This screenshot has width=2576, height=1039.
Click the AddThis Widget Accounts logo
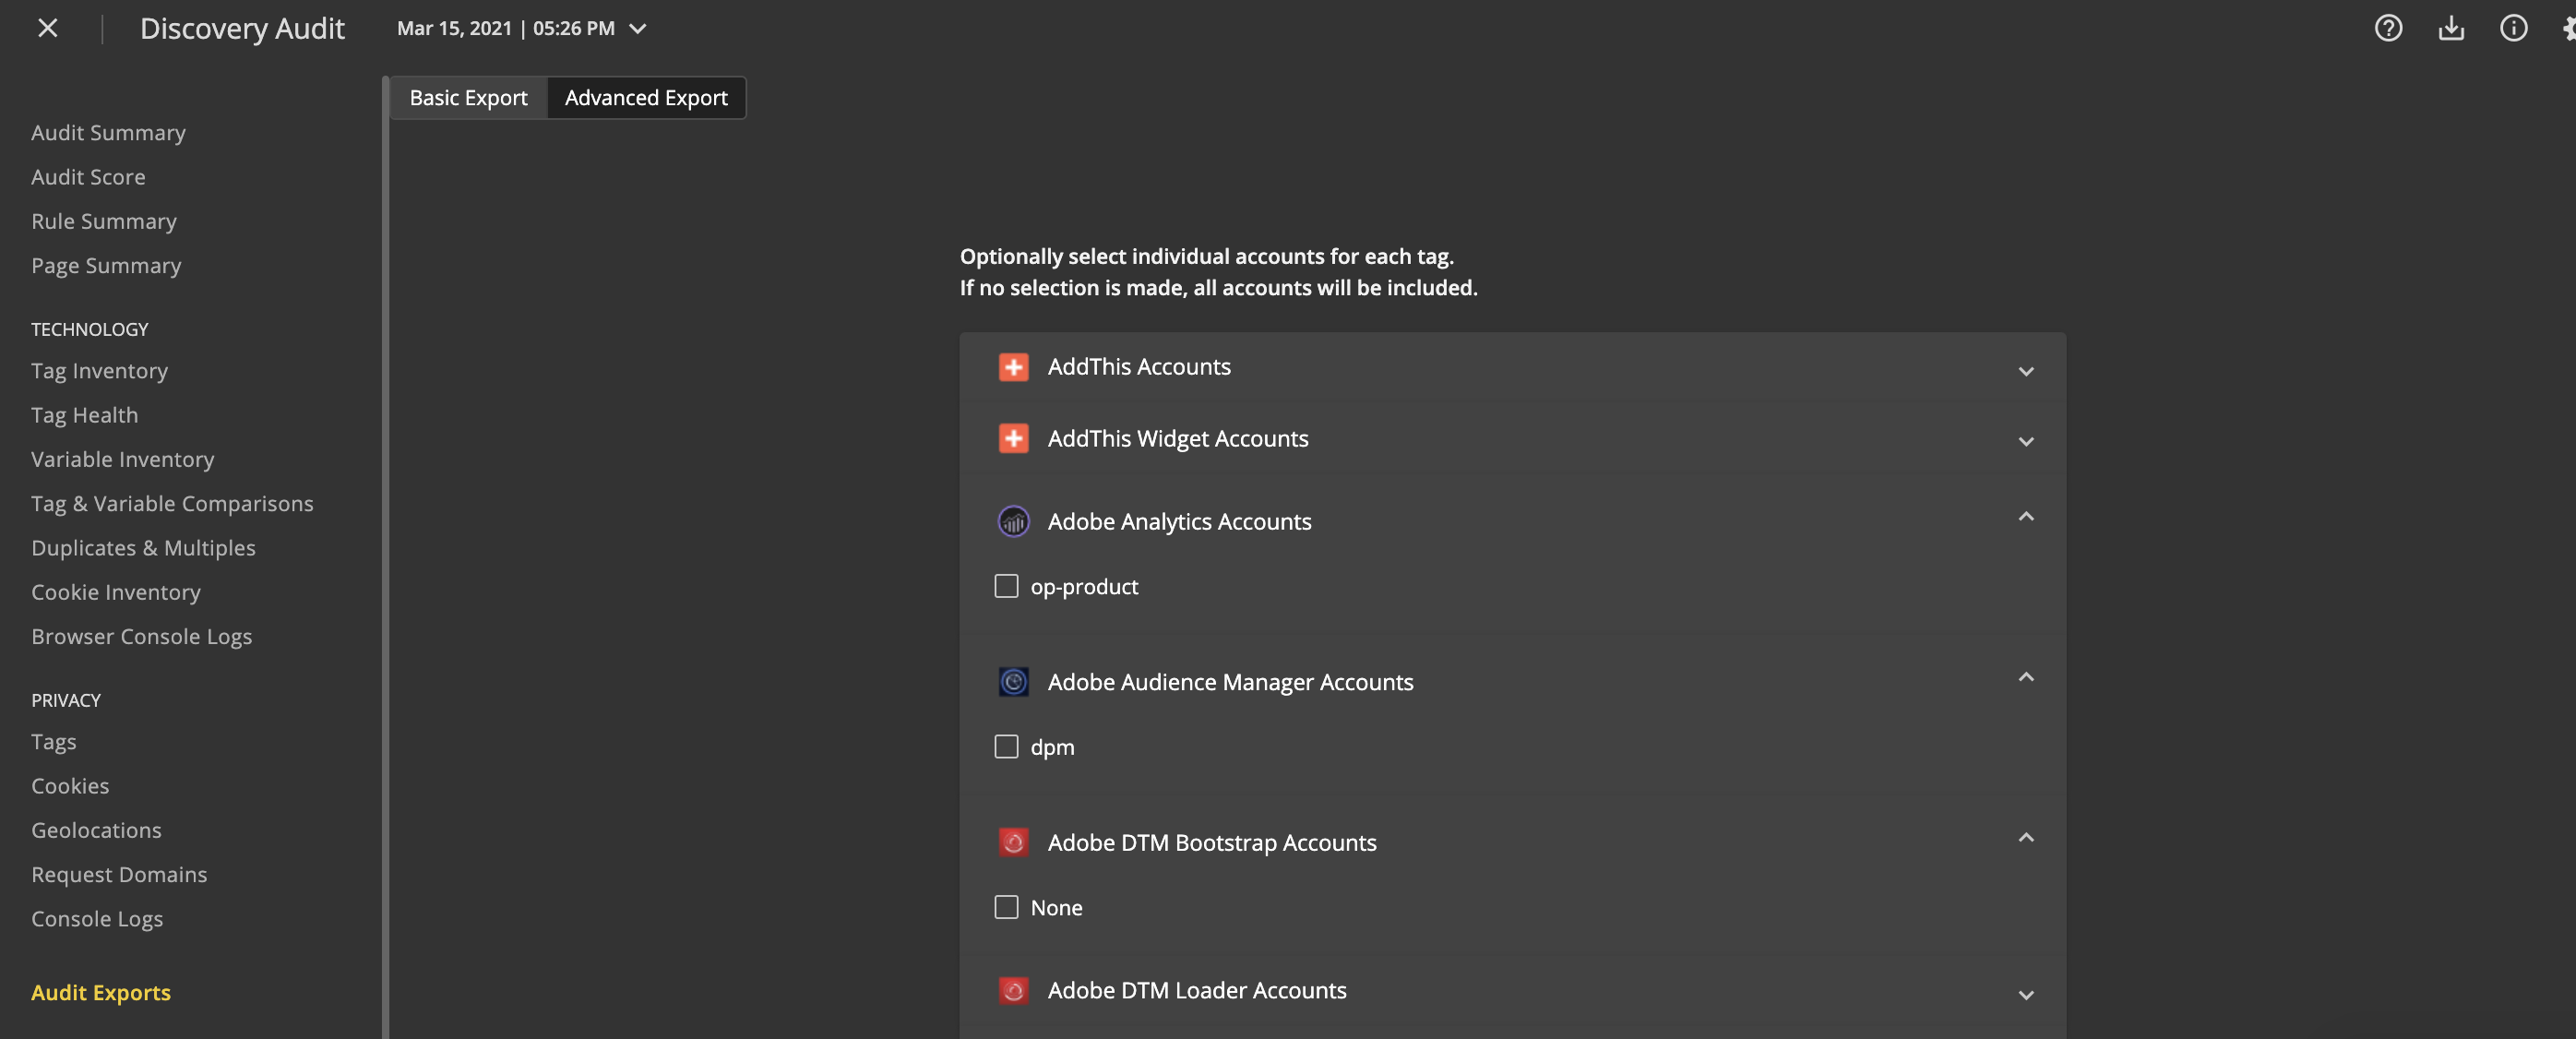pos(1013,439)
